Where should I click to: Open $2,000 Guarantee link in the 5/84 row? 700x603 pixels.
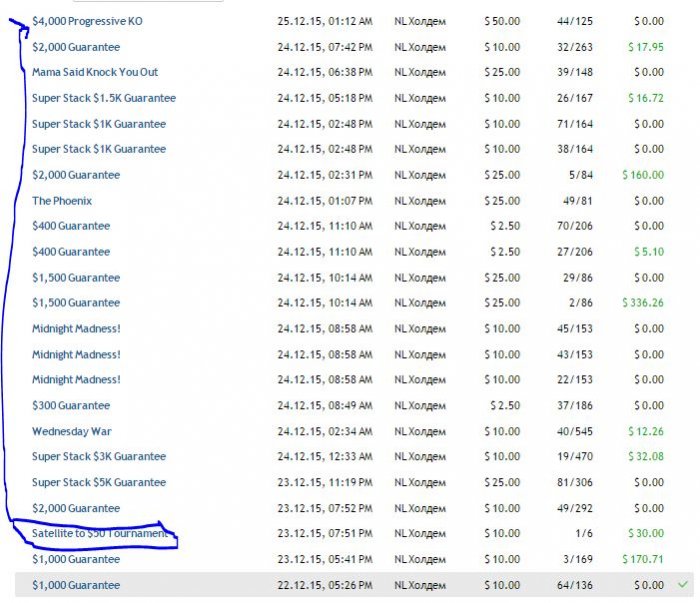click(76, 175)
